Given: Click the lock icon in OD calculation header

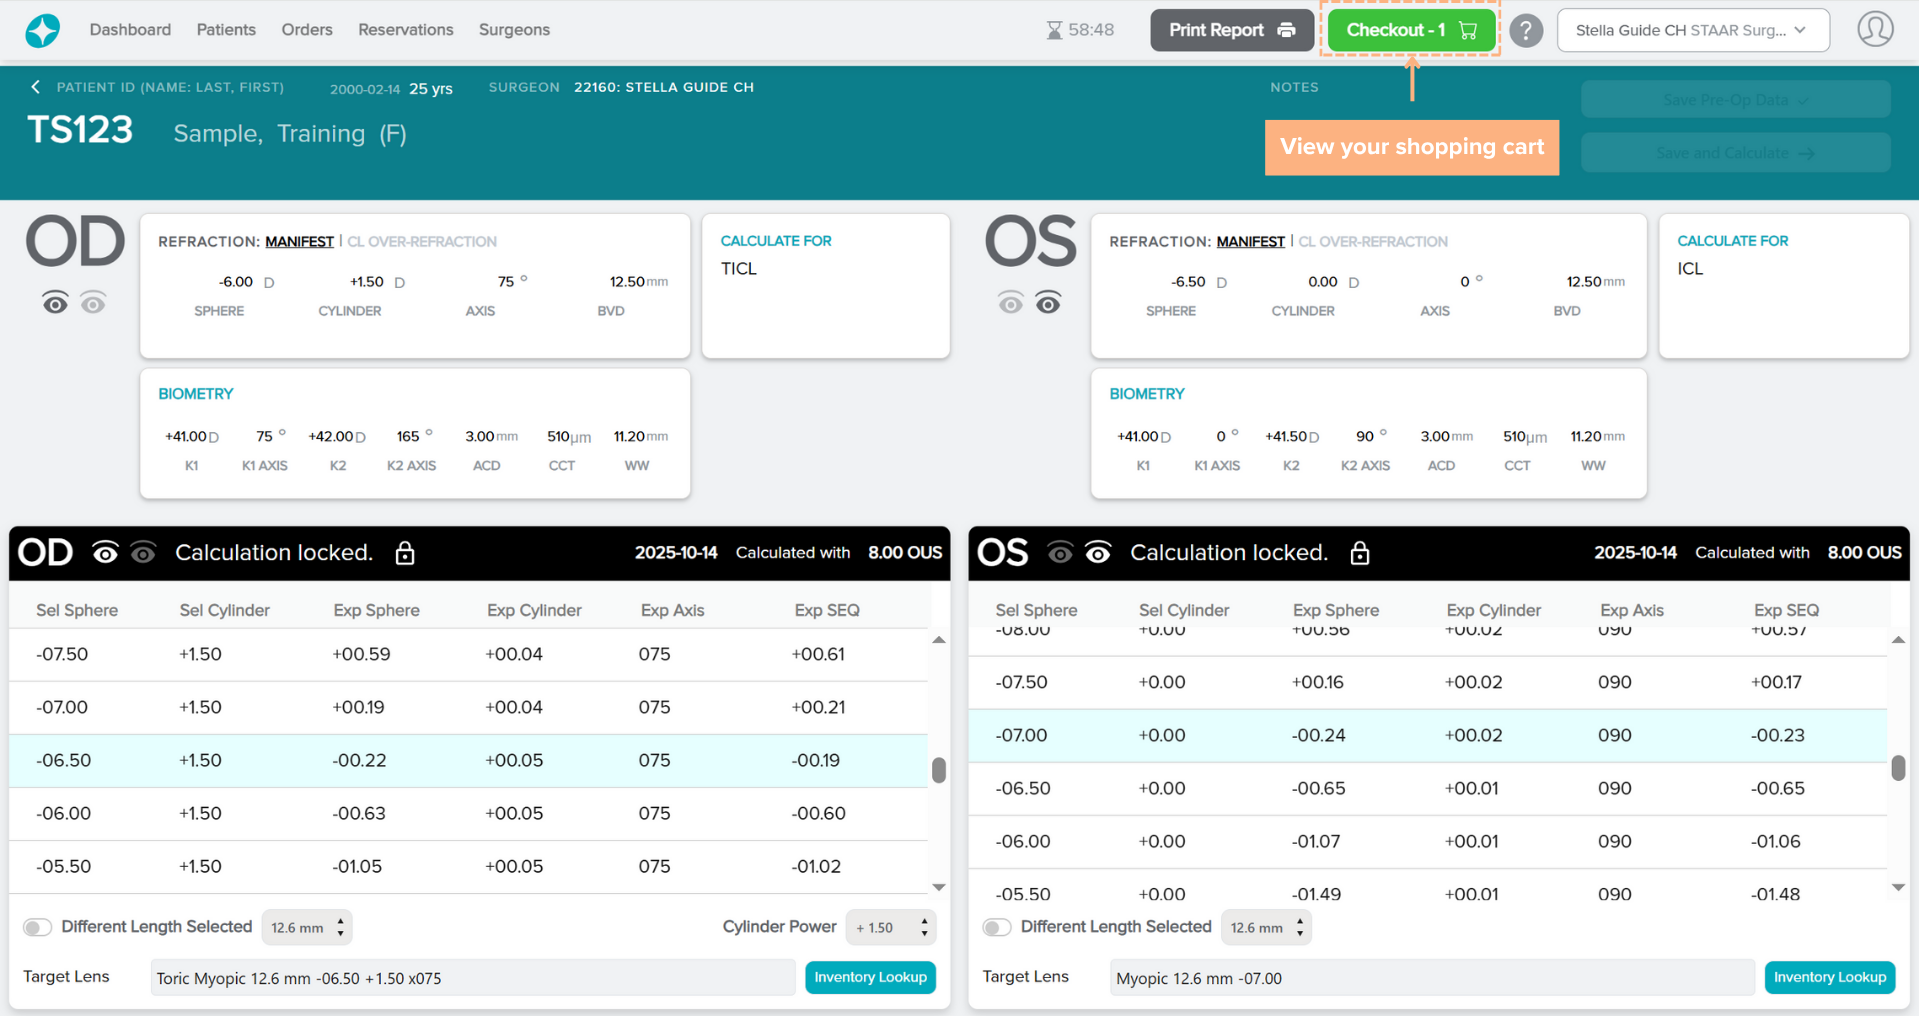Looking at the screenshot, I should (x=405, y=553).
